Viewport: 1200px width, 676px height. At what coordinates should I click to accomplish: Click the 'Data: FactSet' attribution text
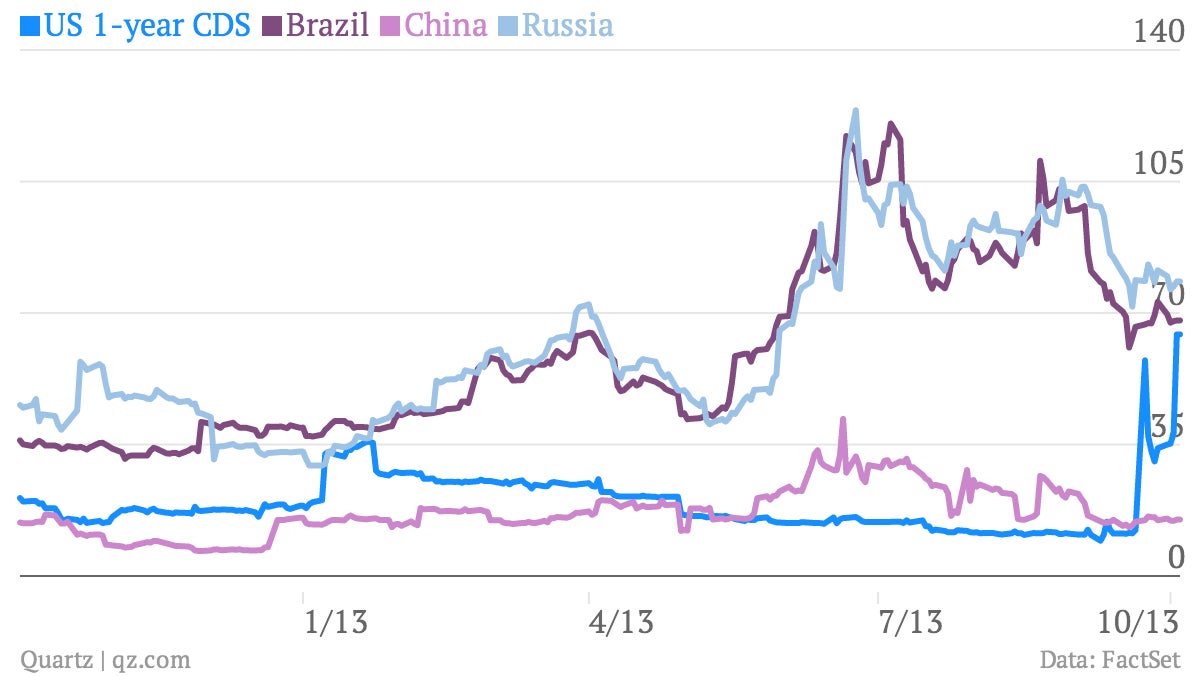tap(1110, 660)
